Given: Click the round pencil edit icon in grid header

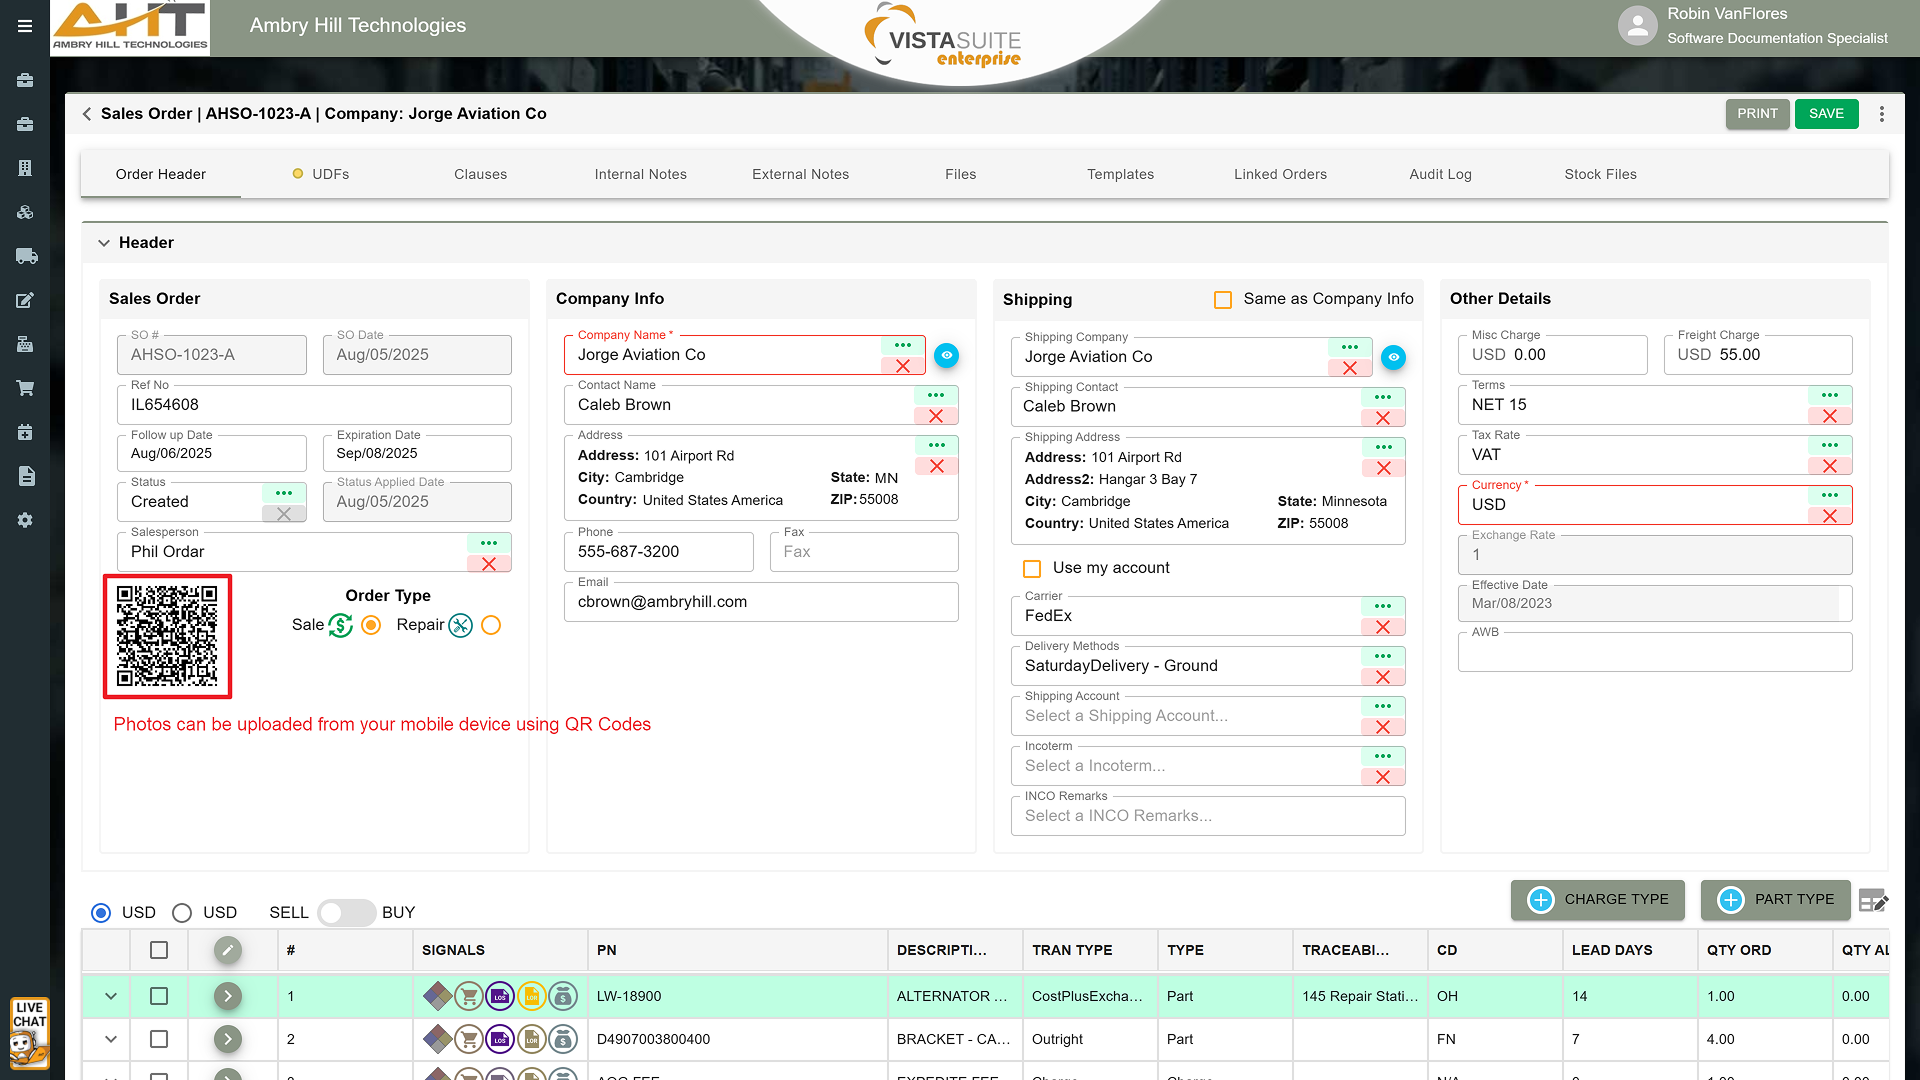Looking at the screenshot, I should pyautogui.click(x=228, y=950).
